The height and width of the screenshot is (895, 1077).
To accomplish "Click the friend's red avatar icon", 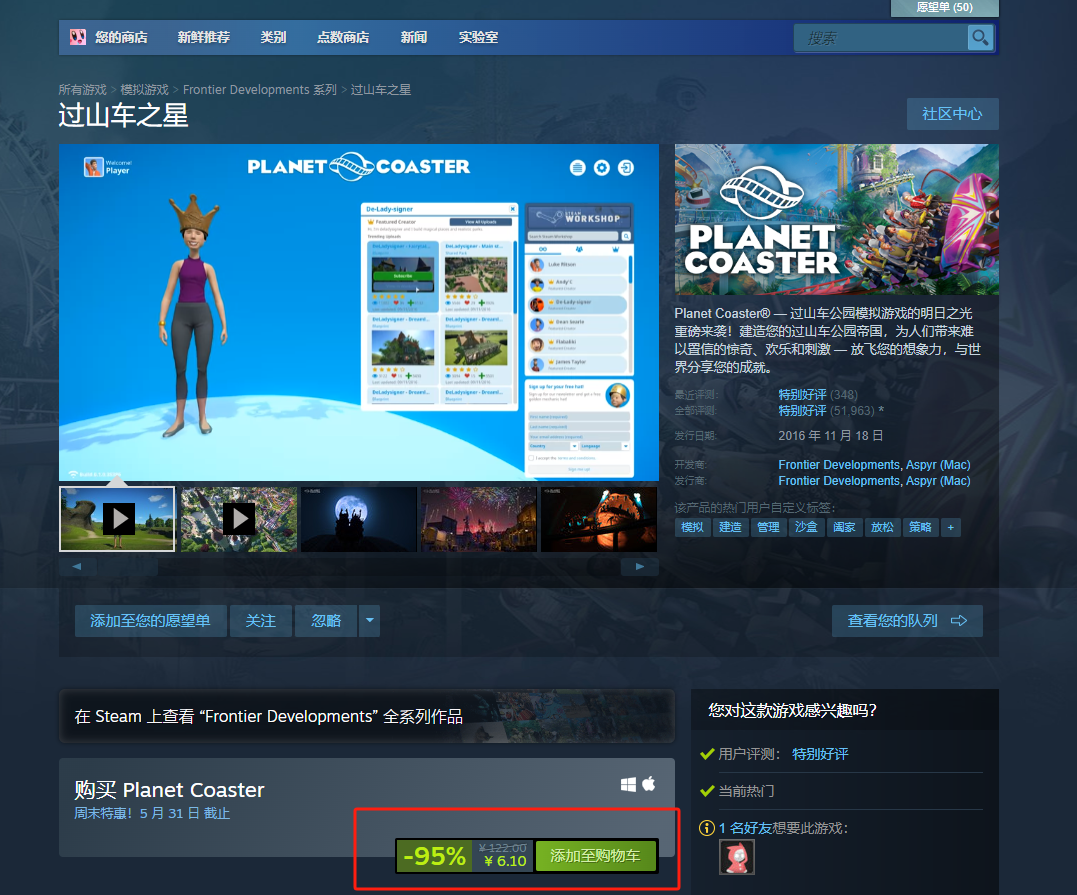I will point(737,858).
